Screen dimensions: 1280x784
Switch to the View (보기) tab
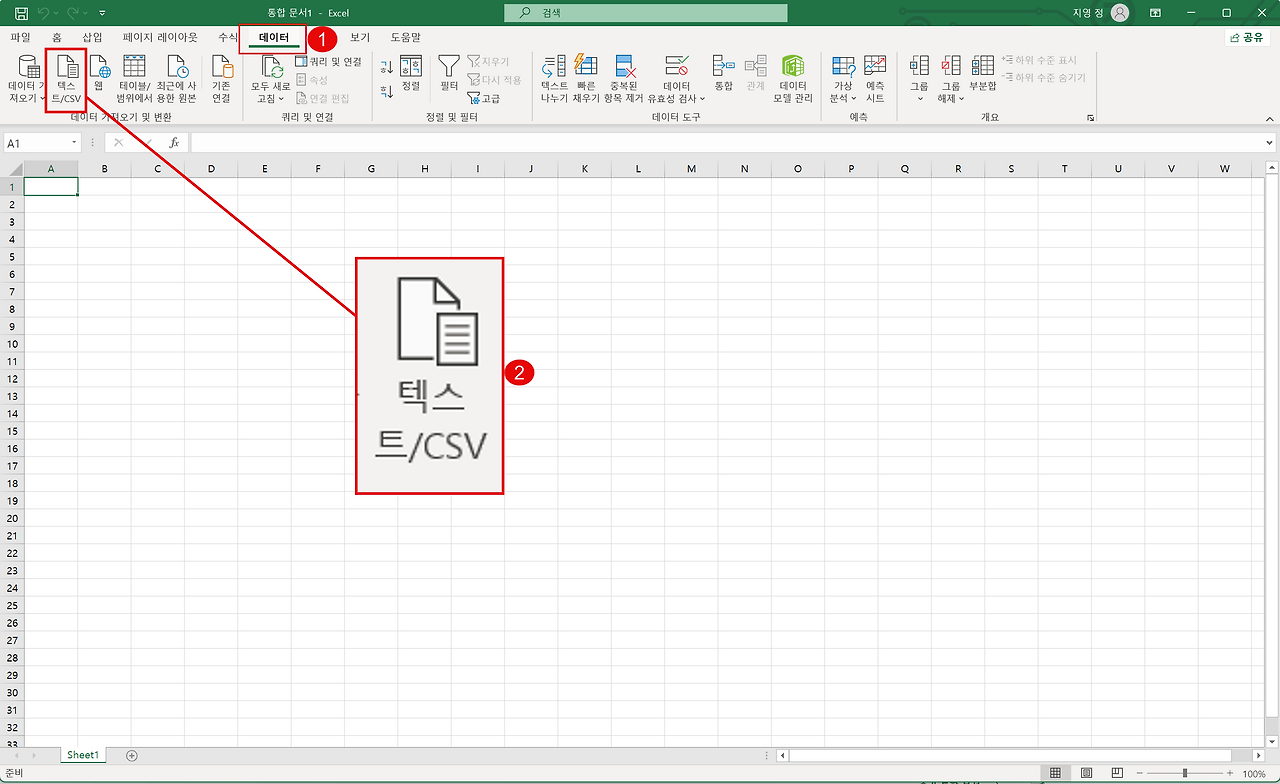360,37
